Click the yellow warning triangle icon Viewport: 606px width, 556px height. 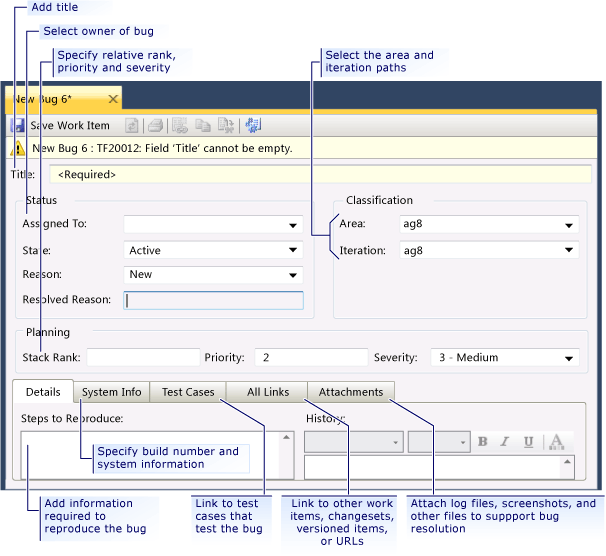pyautogui.click(x=18, y=148)
